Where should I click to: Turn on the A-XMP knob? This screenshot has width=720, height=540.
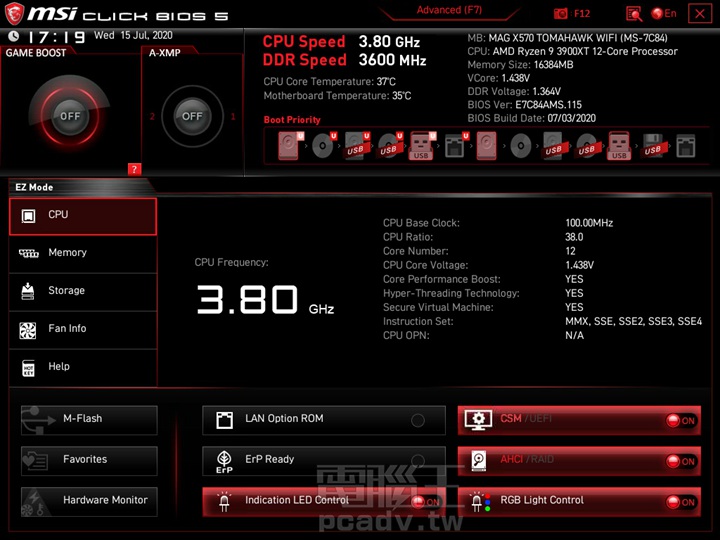coord(192,116)
